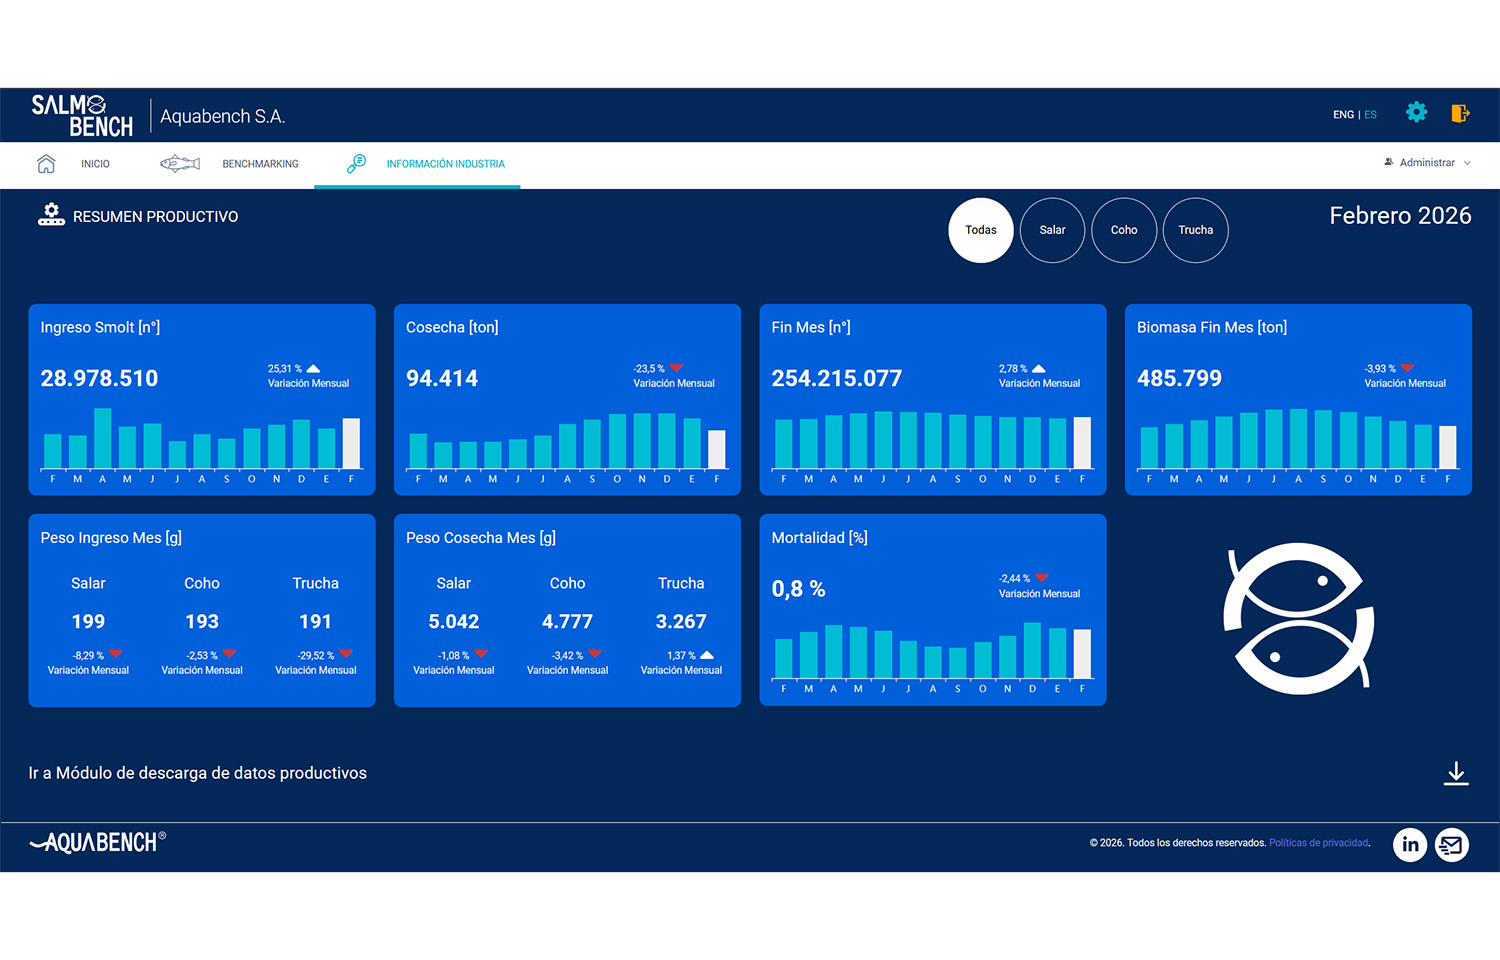Image resolution: width=1500 pixels, height=960 pixels.
Task: Click the home icon beside INICIO
Action: coord(46,164)
